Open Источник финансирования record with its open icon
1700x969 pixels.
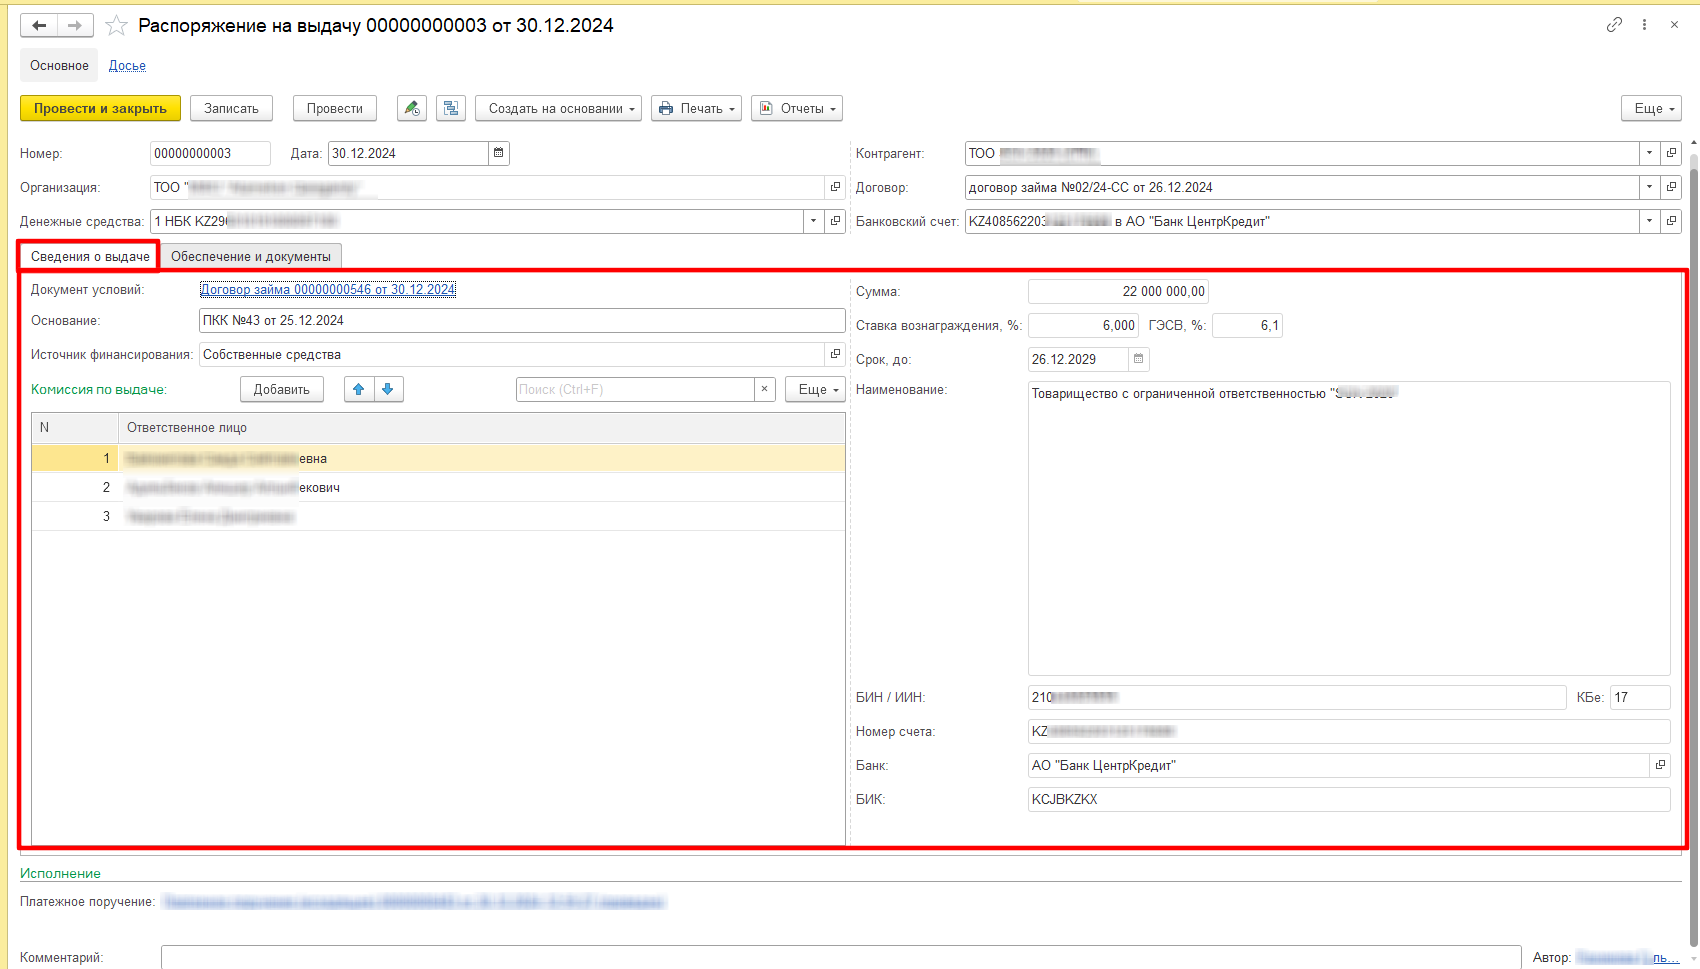point(835,354)
